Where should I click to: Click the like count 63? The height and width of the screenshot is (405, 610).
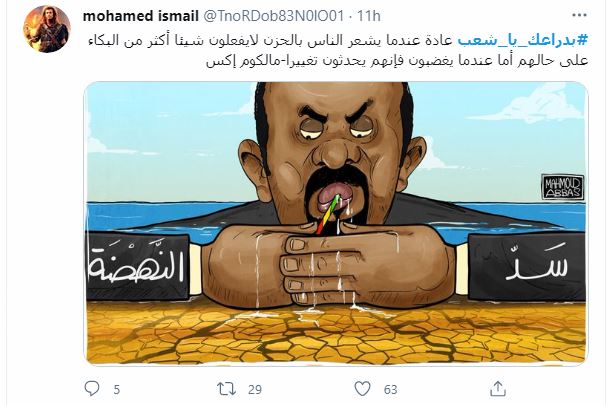pyautogui.click(x=390, y=389)
